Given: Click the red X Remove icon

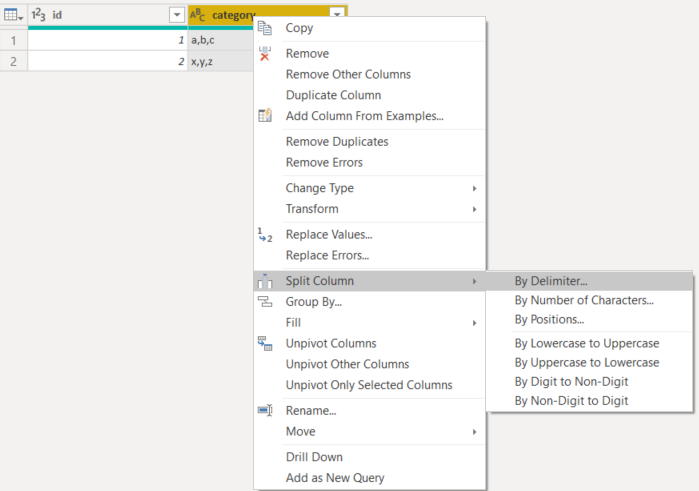Looking at the screenshot, I should point(265,54).
